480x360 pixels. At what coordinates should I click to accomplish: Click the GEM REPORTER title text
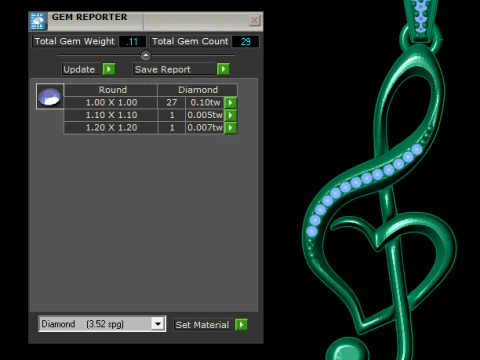[89, 17]
